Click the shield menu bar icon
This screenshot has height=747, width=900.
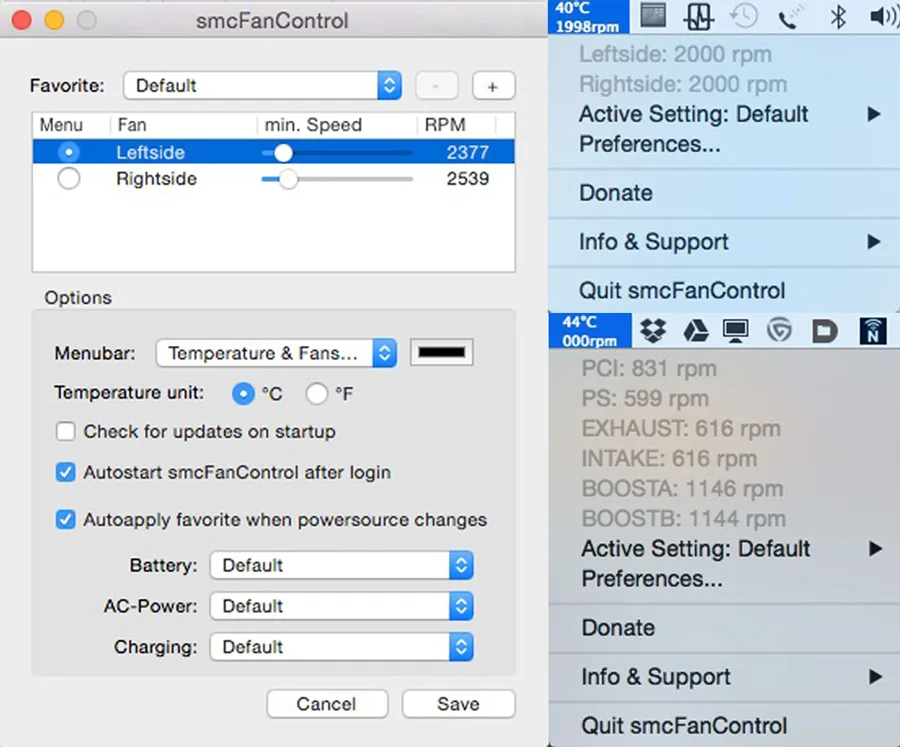coord(779,331)
